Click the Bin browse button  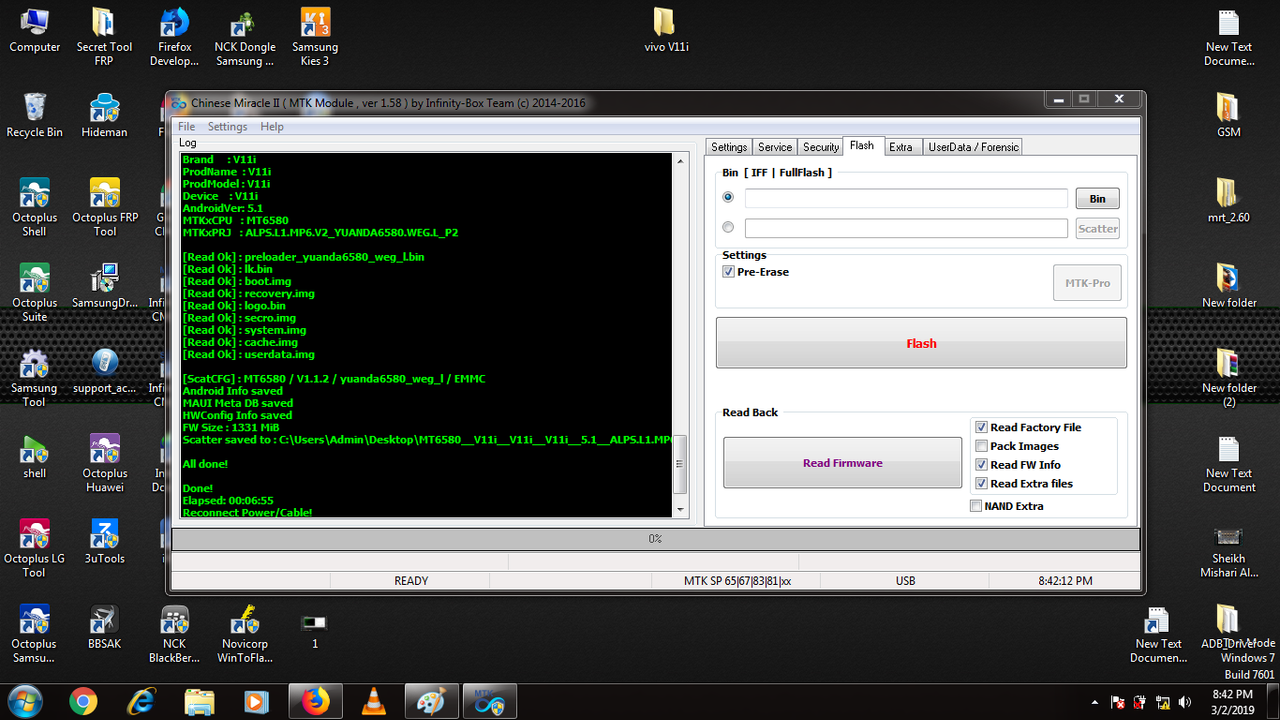point(1097,199)
